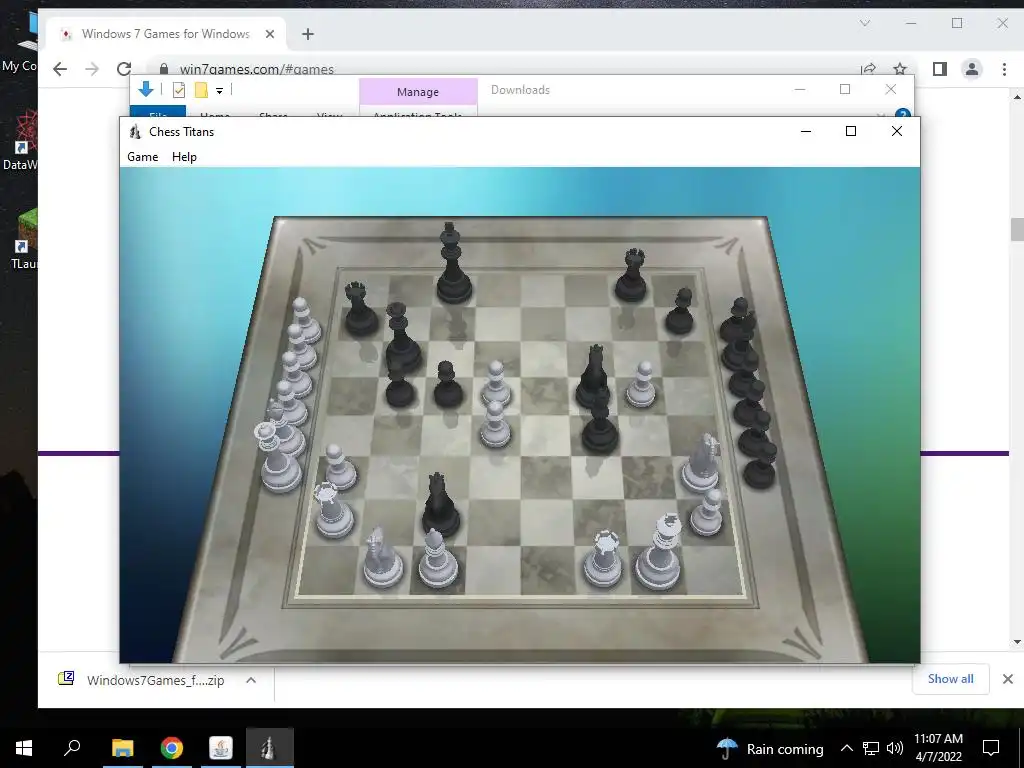The height and width of the screenshot is (768, 1024).
Task: Open File Explorer from the taskbar
Action: coord(122,748)
